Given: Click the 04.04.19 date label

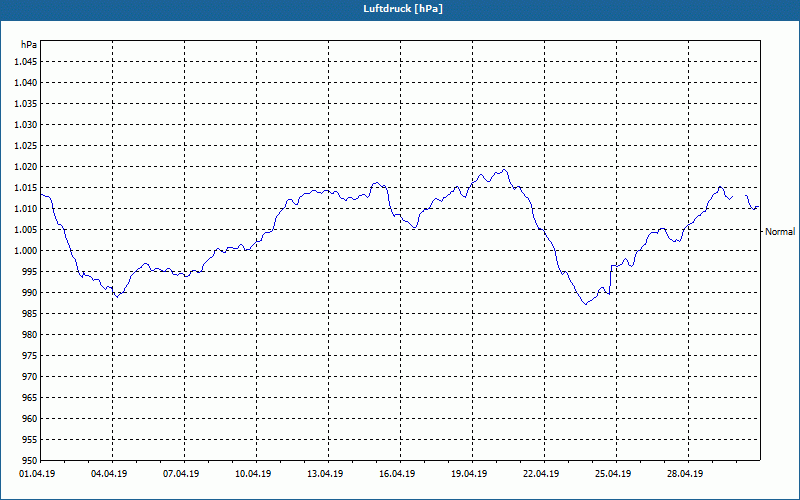Looking at the screenshot, I should click(109, 474).
